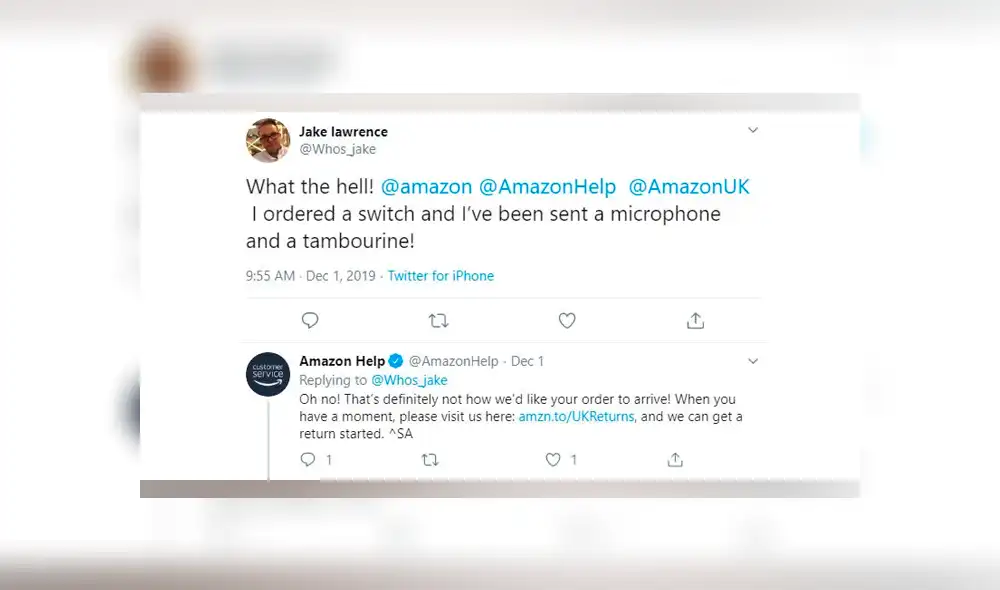
Task: Like Jake Lawrence's tweet with heart icon
Action: click(x=567, y=320)
